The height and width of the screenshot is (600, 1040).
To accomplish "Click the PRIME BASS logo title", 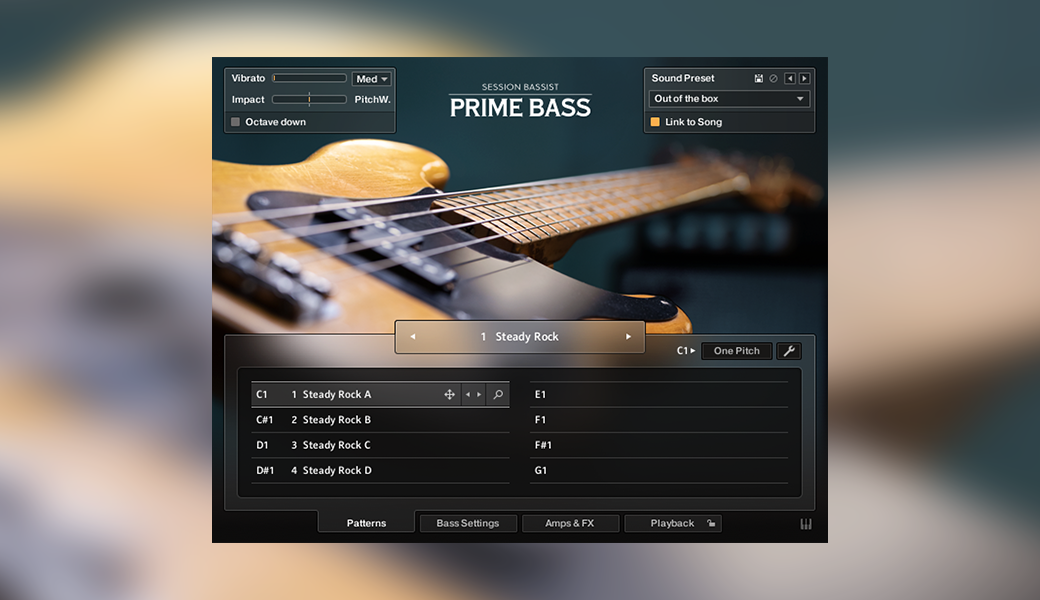I will coord(520,107).
